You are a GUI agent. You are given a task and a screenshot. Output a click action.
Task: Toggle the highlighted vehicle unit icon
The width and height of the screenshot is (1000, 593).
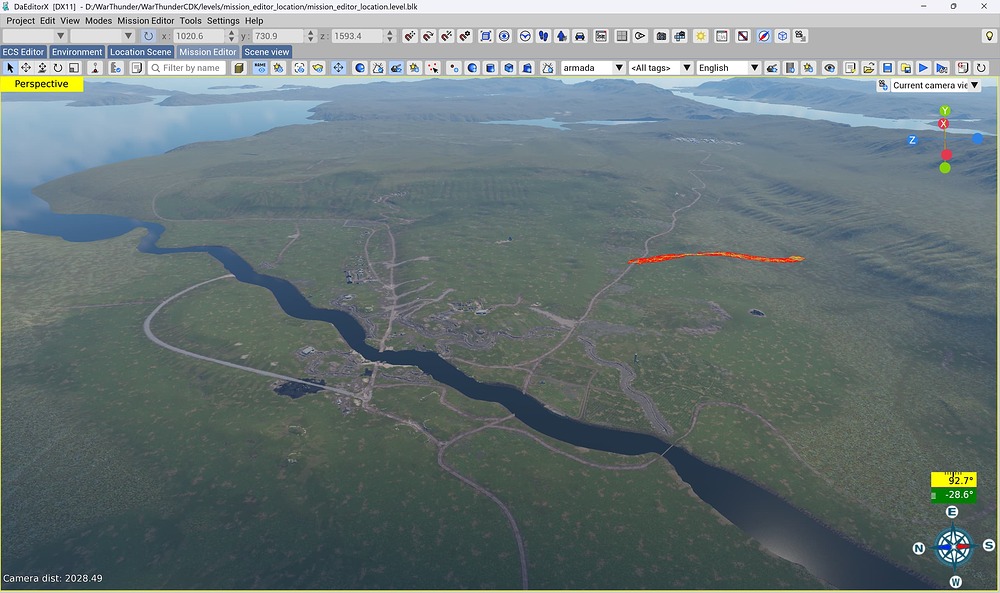pos(397,68)
